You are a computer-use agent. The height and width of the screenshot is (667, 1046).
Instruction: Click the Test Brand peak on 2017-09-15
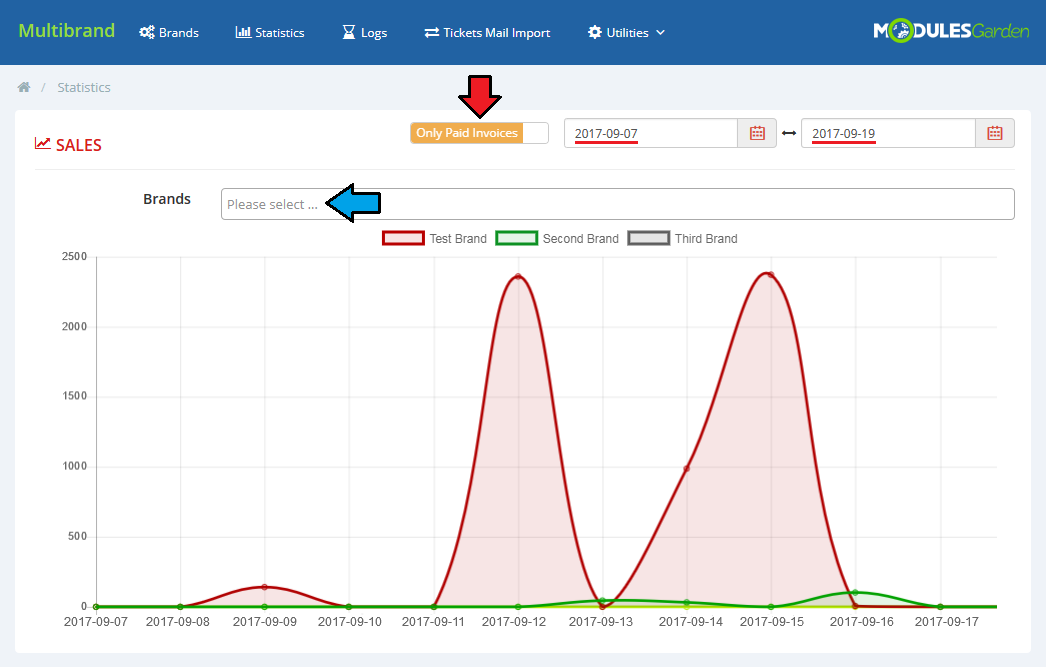[x=770, y=275]
